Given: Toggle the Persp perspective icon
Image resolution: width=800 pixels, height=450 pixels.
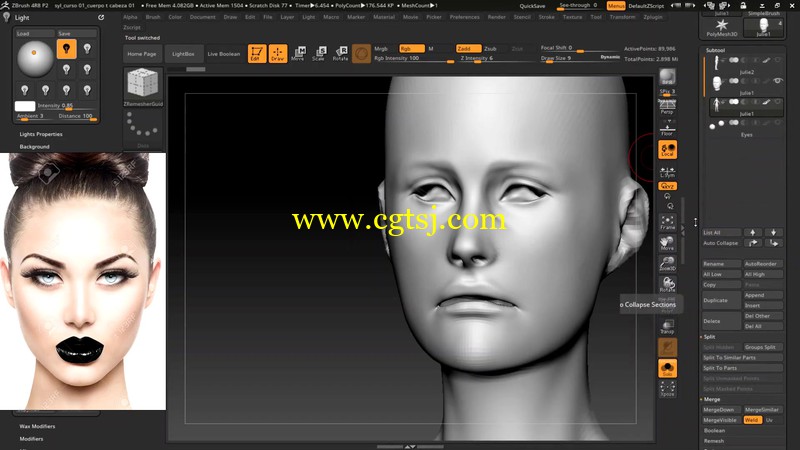Looking at the screenshot, I should tap(667, 106).
